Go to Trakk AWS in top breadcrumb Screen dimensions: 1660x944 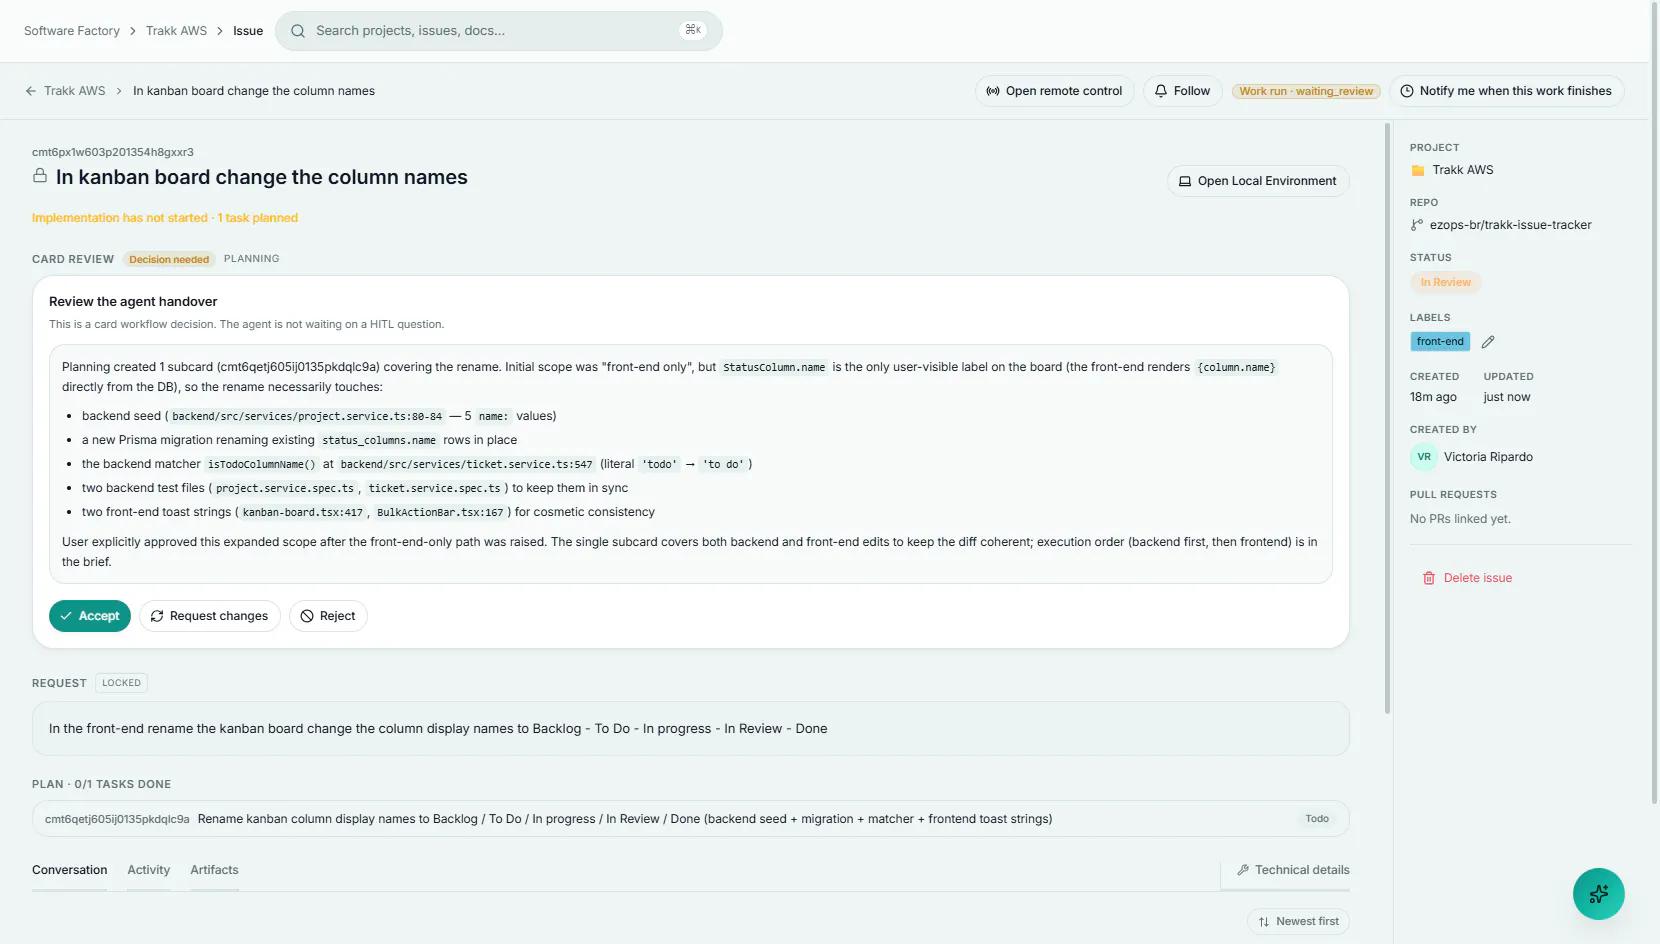(176, 31)
